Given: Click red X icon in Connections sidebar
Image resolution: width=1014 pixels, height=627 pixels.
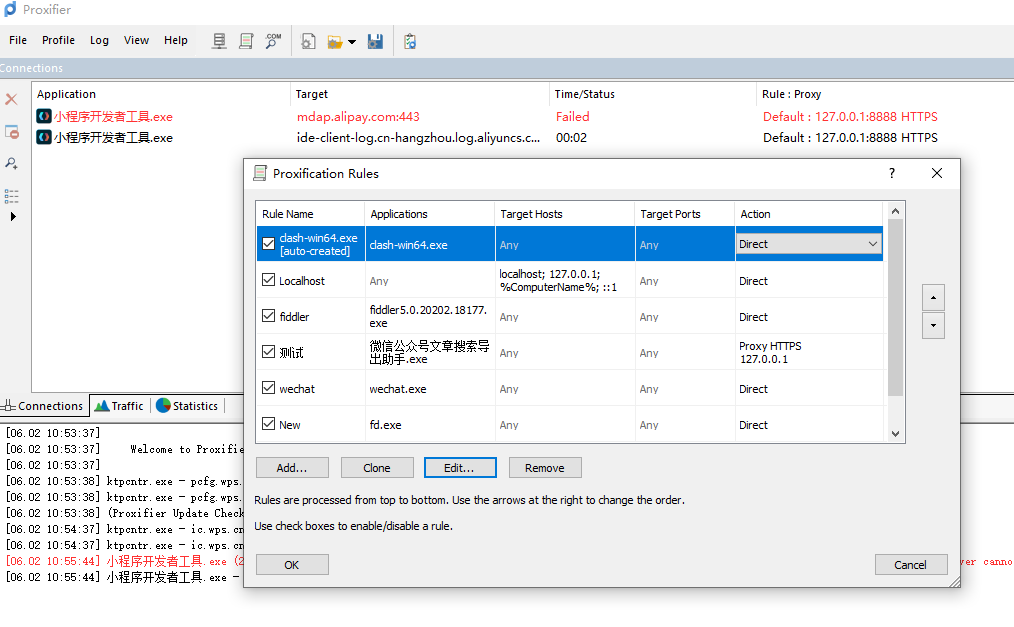Looking at the screenshot, I should (x=11, y=99).
